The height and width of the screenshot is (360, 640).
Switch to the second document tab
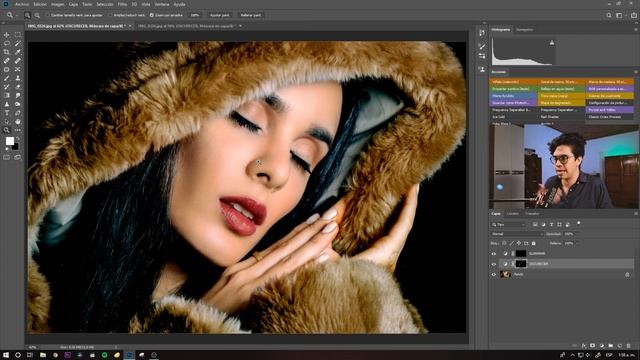click(x=188, y=26)
